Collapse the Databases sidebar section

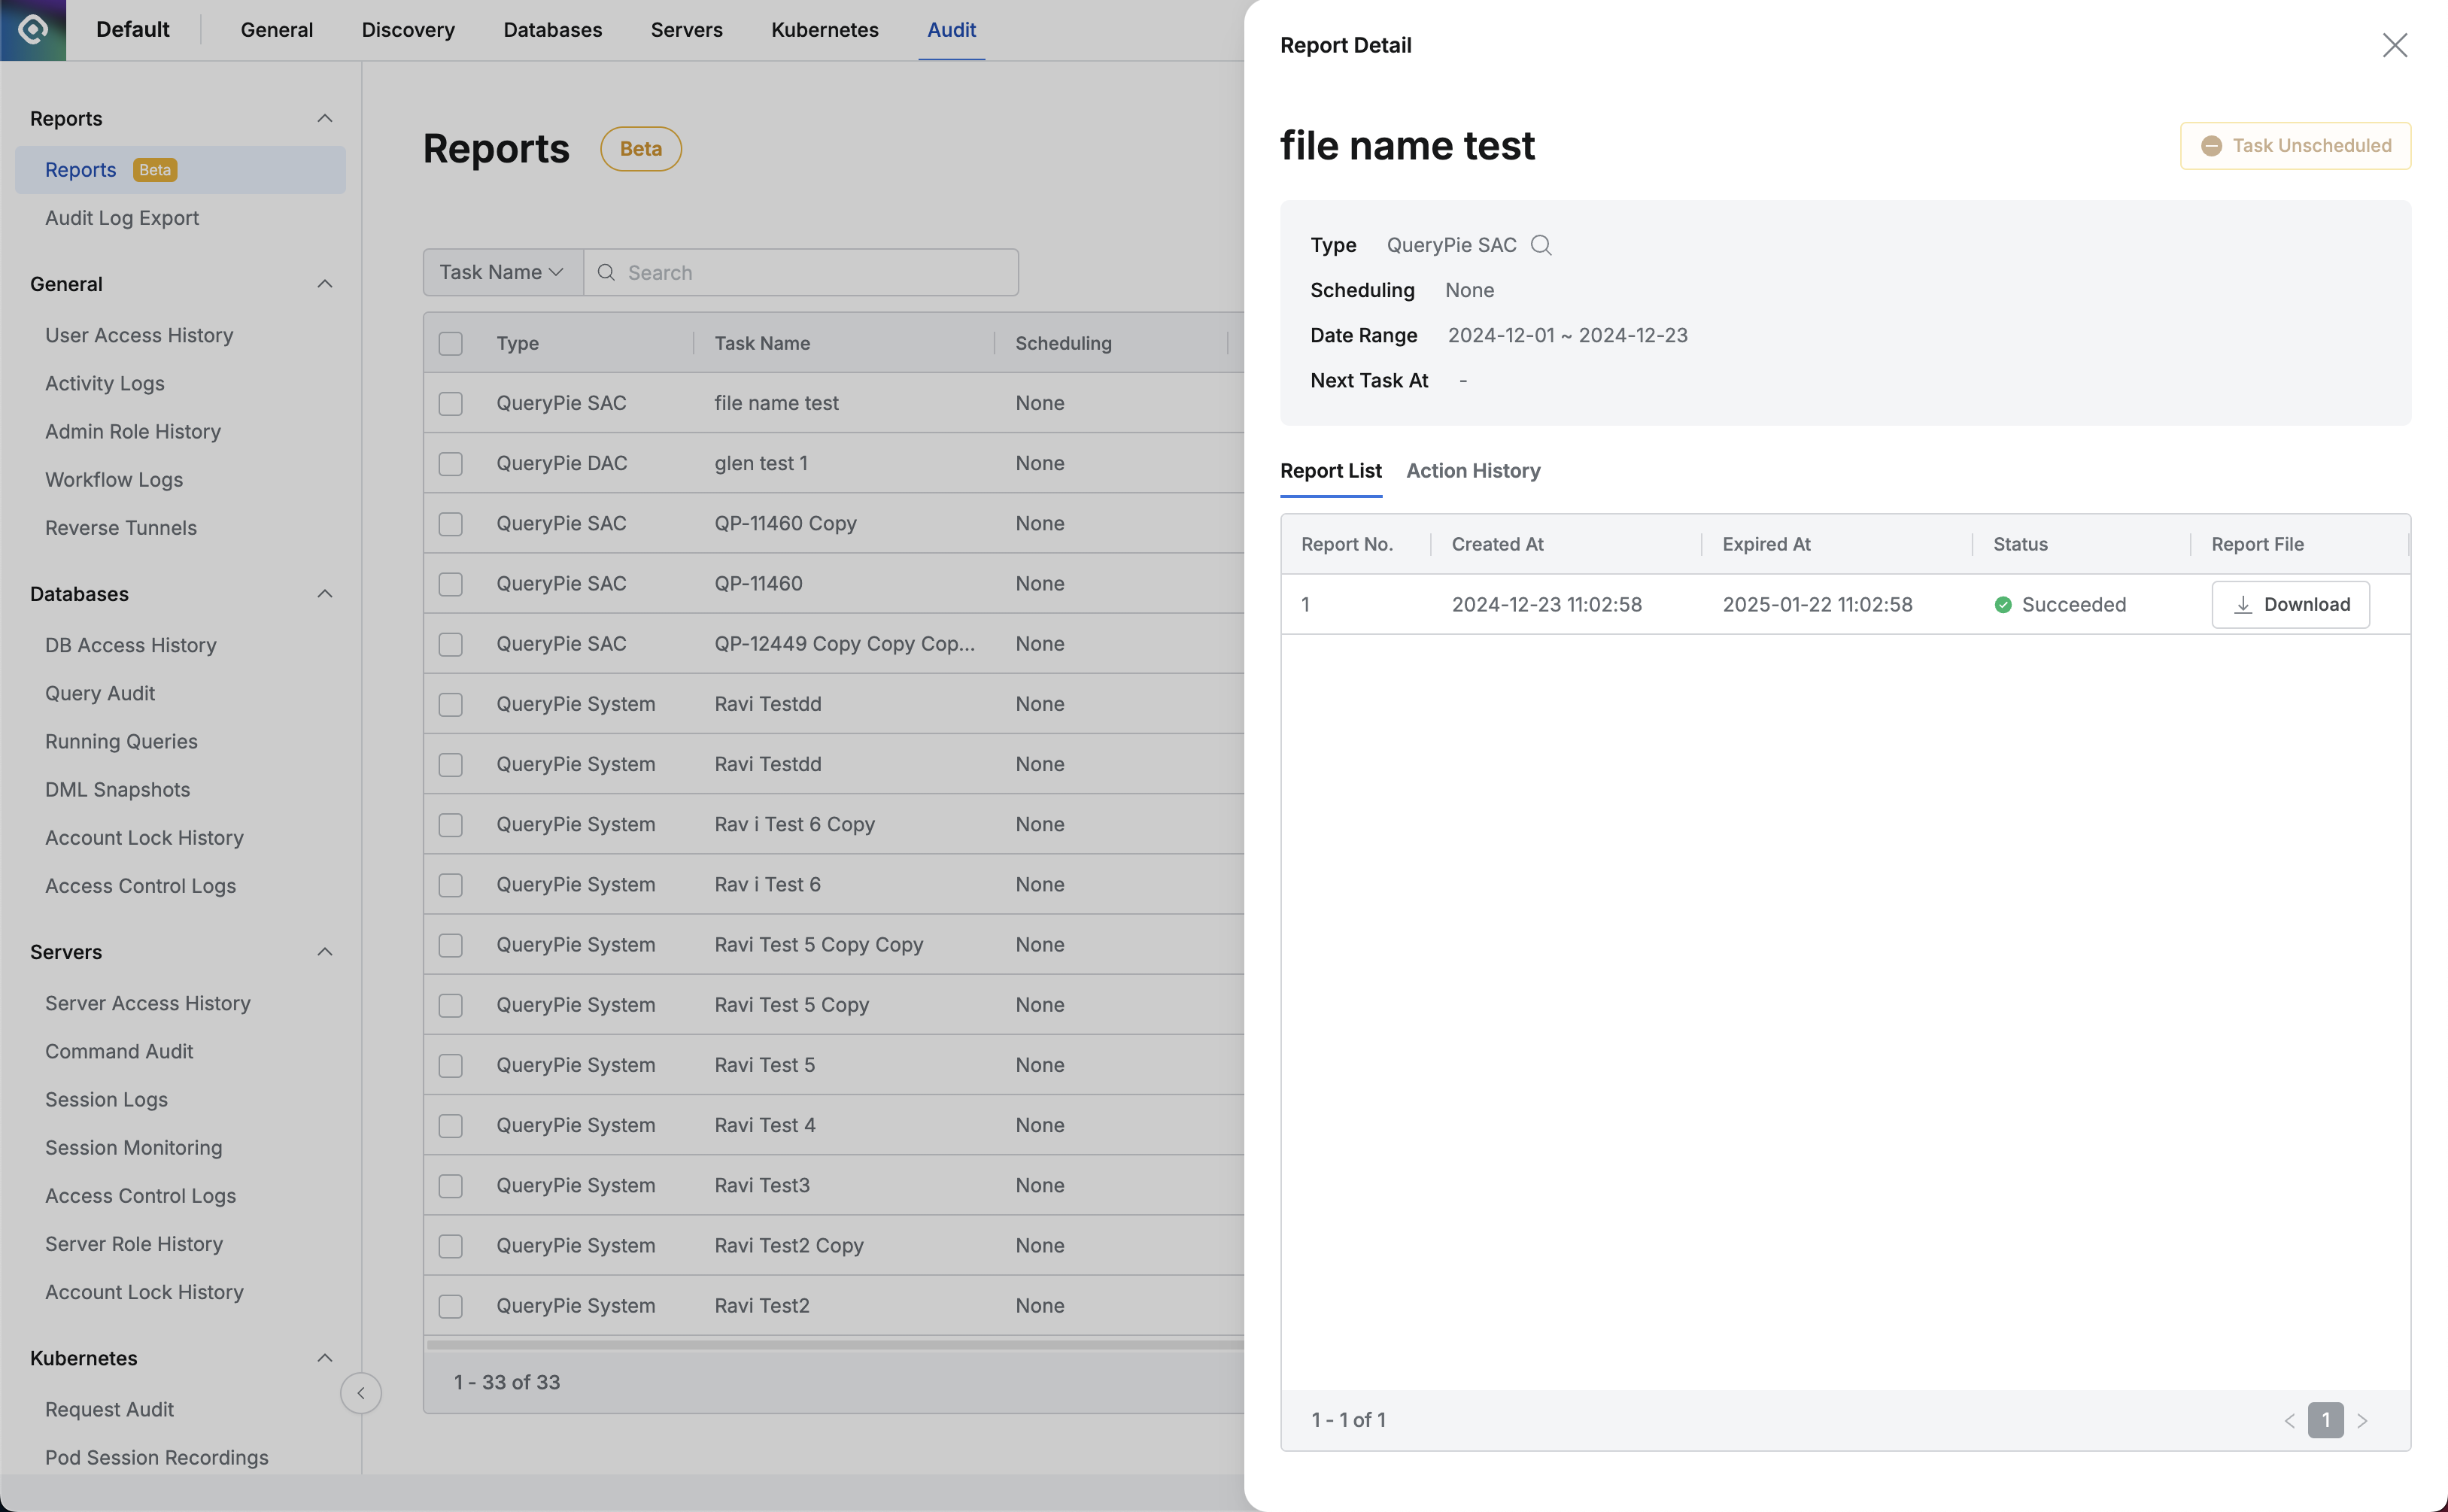pos(324,594)
